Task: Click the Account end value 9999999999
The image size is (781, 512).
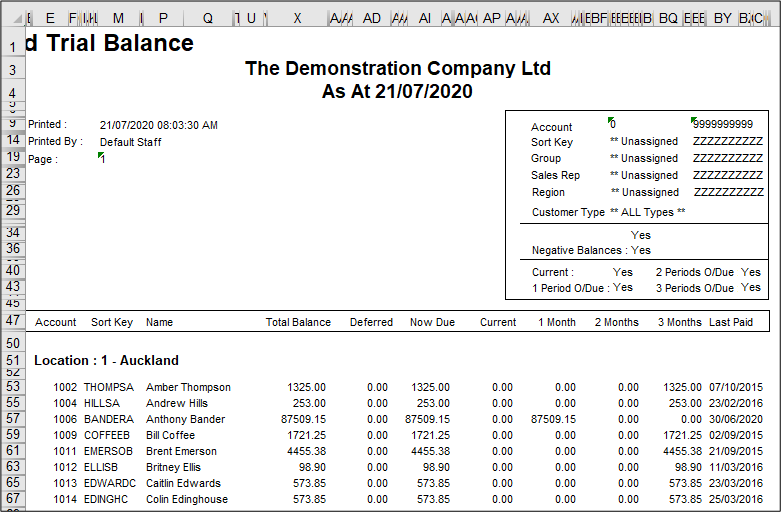Action: 723,125
